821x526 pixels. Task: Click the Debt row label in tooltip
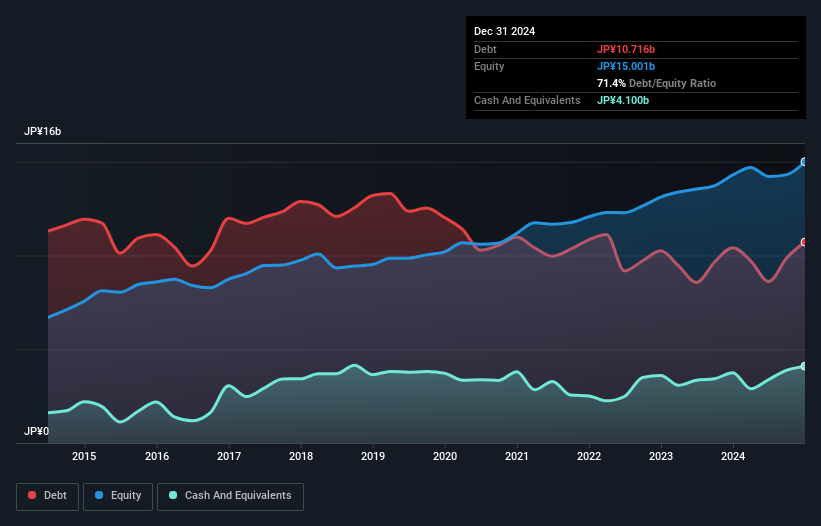pos(485,49)
